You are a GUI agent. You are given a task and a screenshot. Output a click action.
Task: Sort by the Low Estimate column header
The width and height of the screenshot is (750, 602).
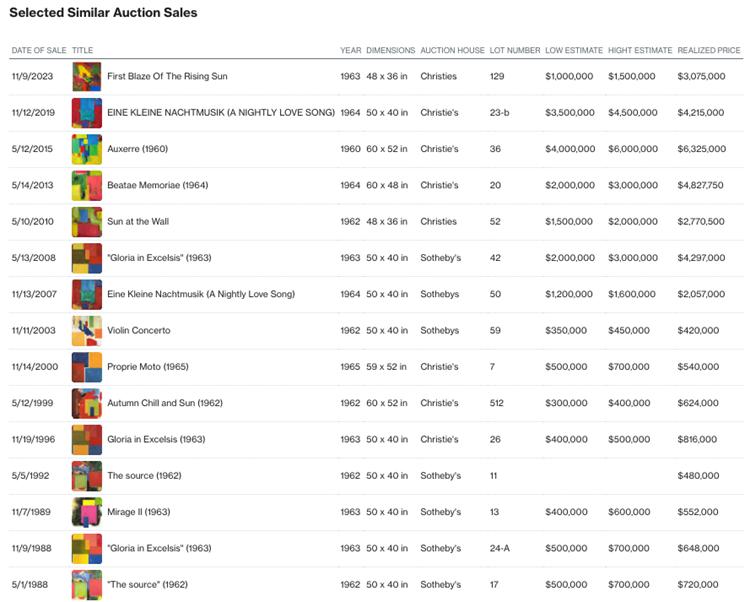pyautogui.click(x=571, y=50)
